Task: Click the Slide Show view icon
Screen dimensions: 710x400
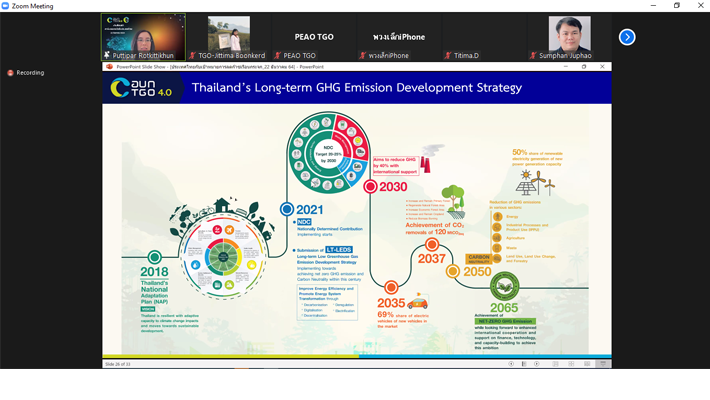Action: coord(603,364)
